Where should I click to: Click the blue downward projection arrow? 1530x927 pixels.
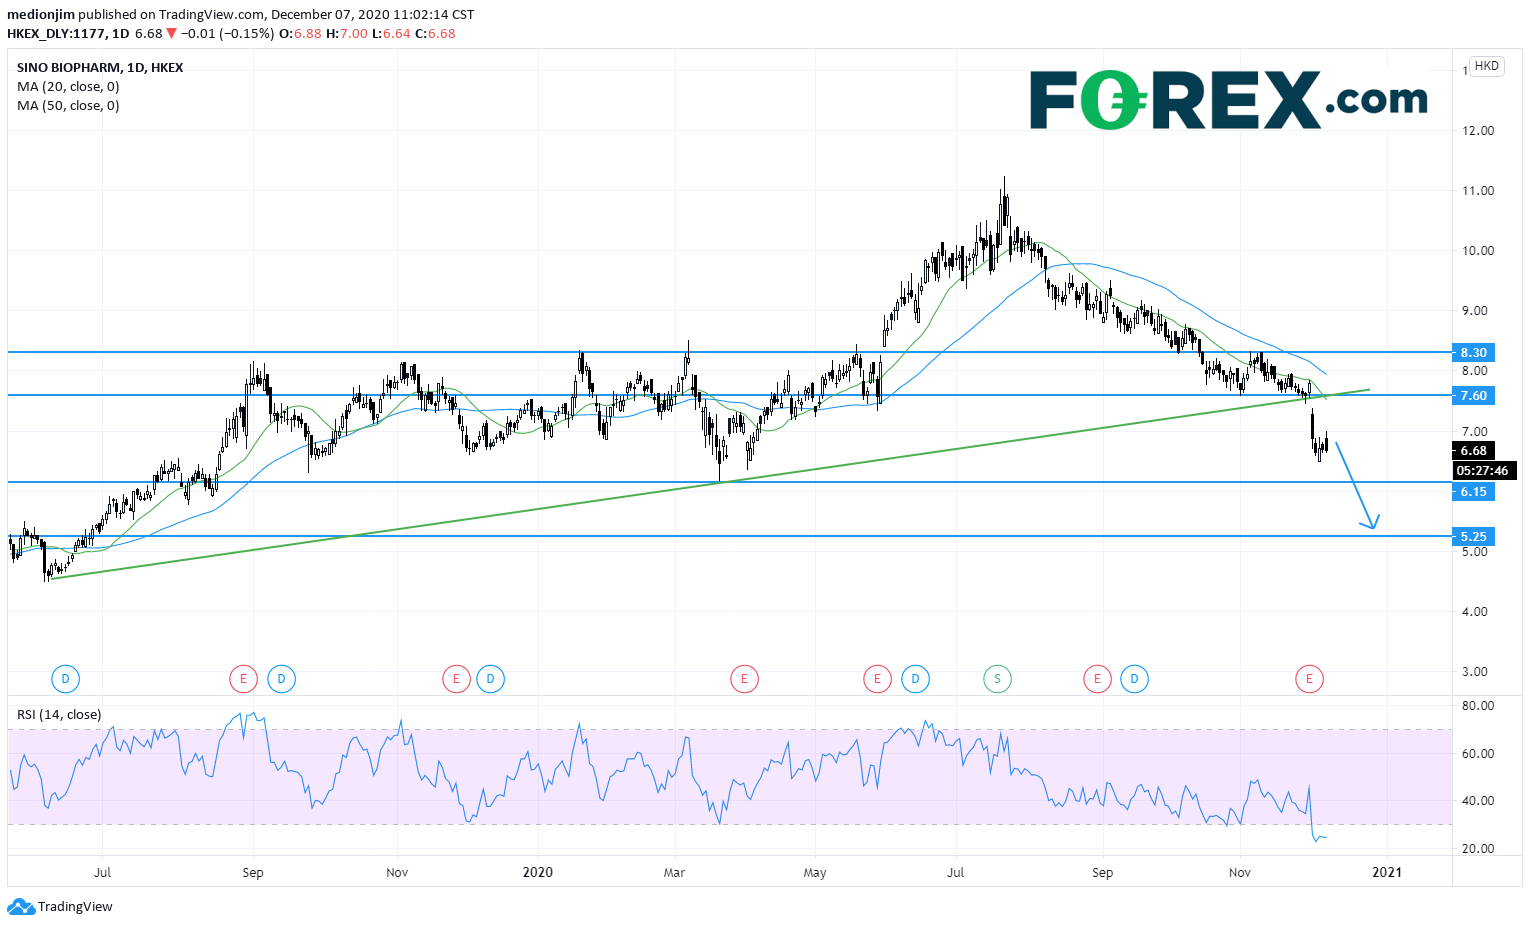tap(1357, 485)
